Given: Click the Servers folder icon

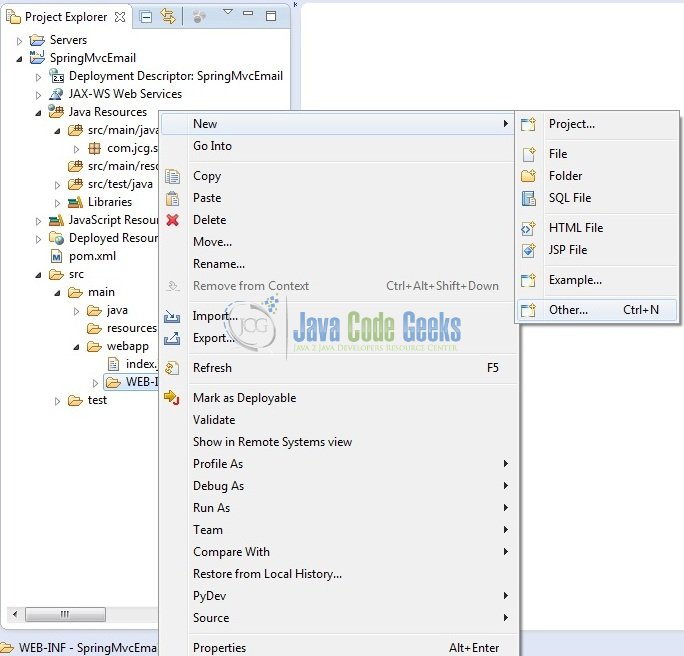Looking at the screenshot, I should (37, 40).
